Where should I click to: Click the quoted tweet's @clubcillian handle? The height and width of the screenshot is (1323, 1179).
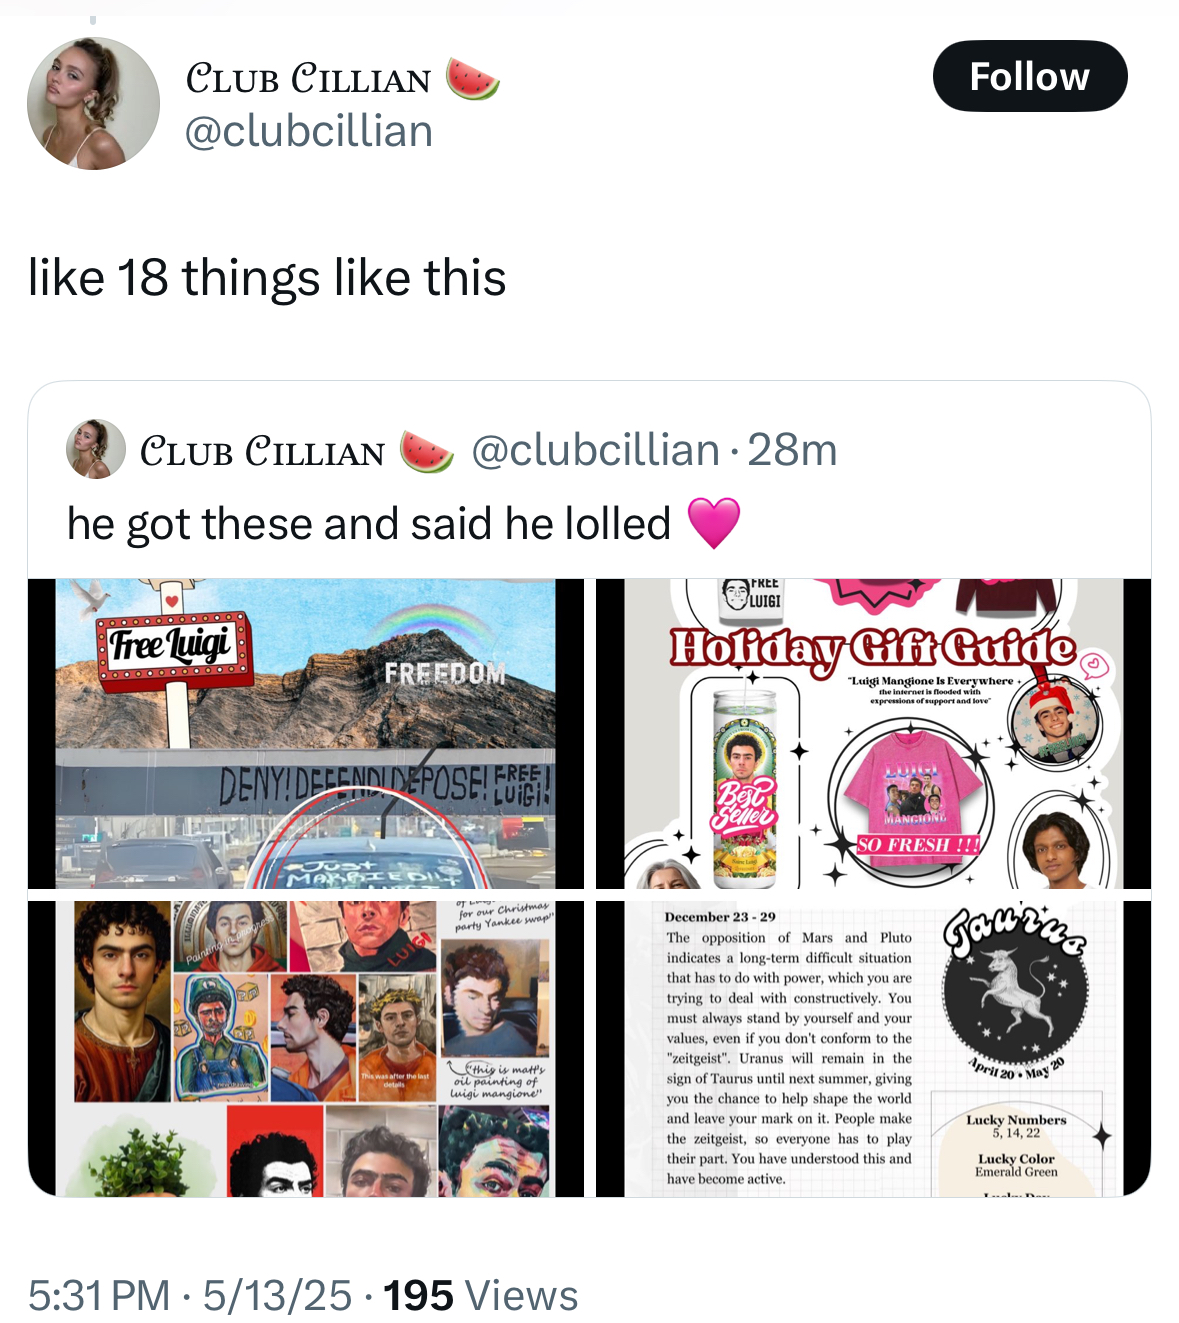point(595,450)
